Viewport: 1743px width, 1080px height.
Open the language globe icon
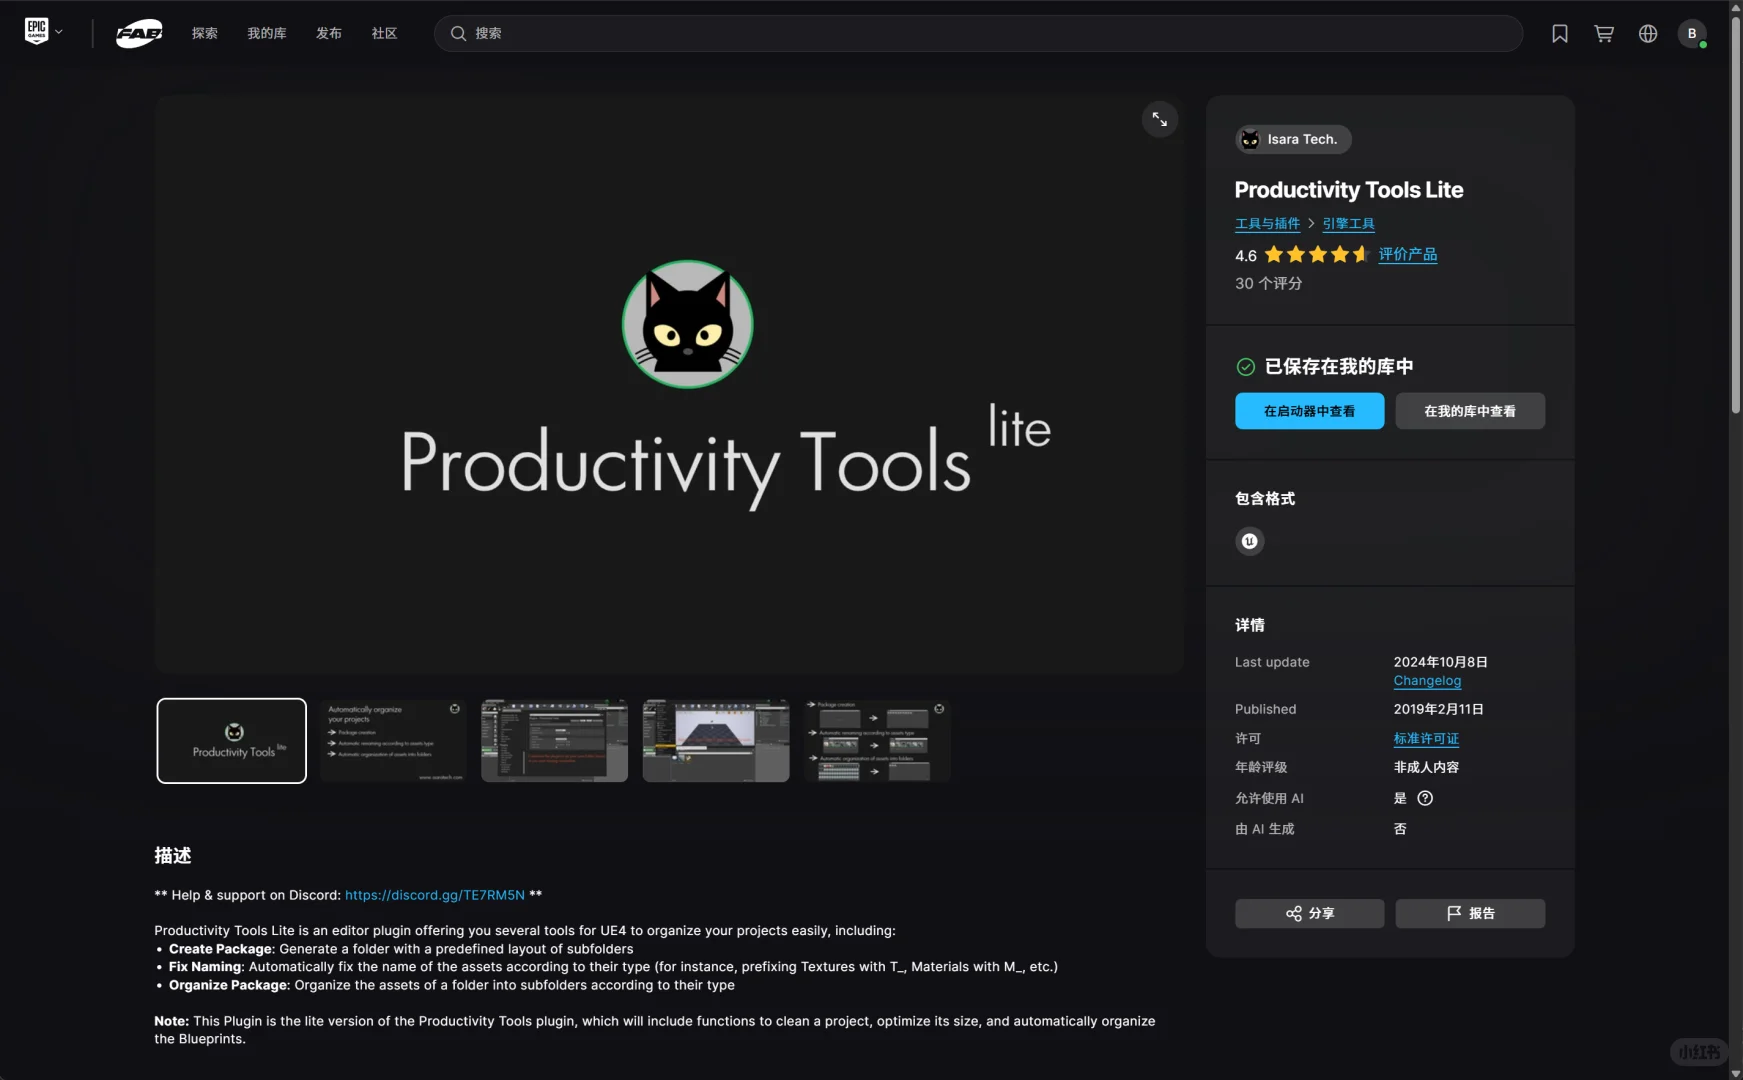(x=1648, y=33)
